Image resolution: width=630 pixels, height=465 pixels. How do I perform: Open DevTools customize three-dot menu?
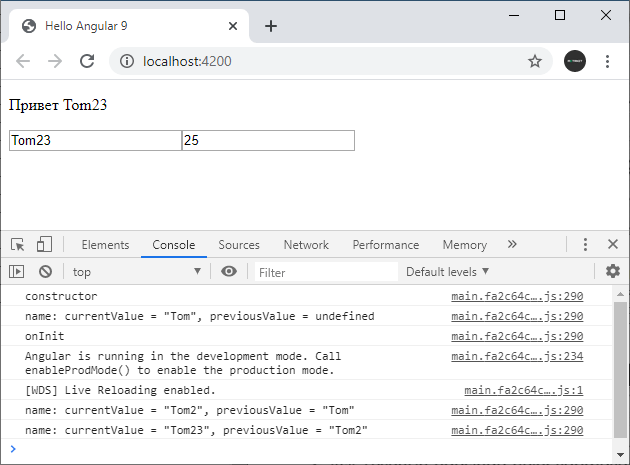point(586,244)
